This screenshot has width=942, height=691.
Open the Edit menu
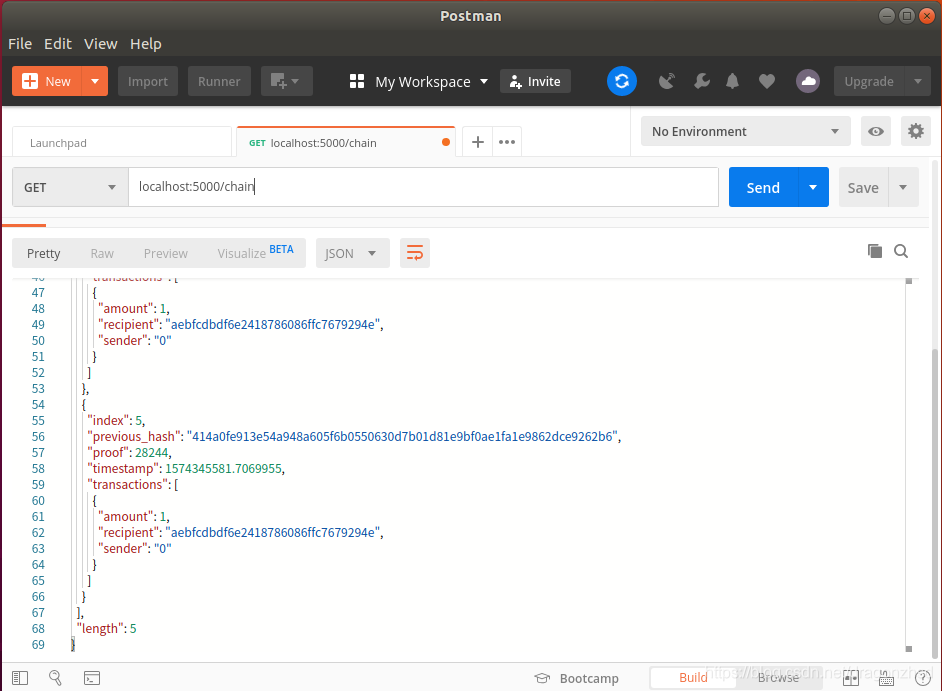(x=58, y=44)
